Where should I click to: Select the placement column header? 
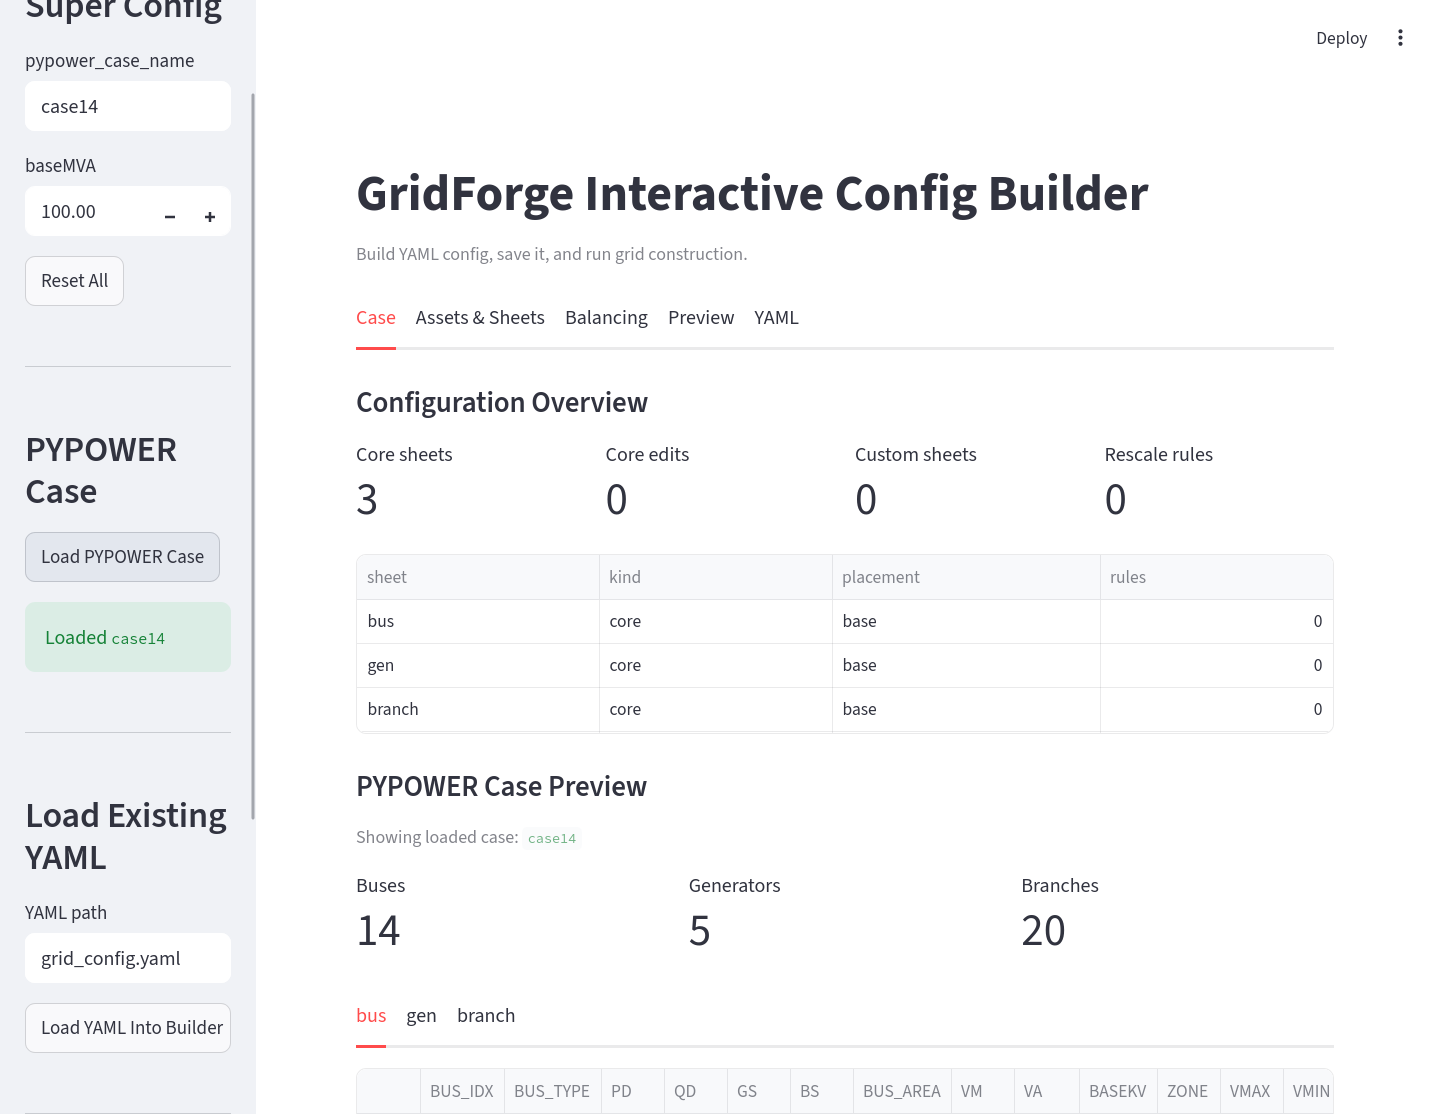pyautogui.click(x=966, y=577)
